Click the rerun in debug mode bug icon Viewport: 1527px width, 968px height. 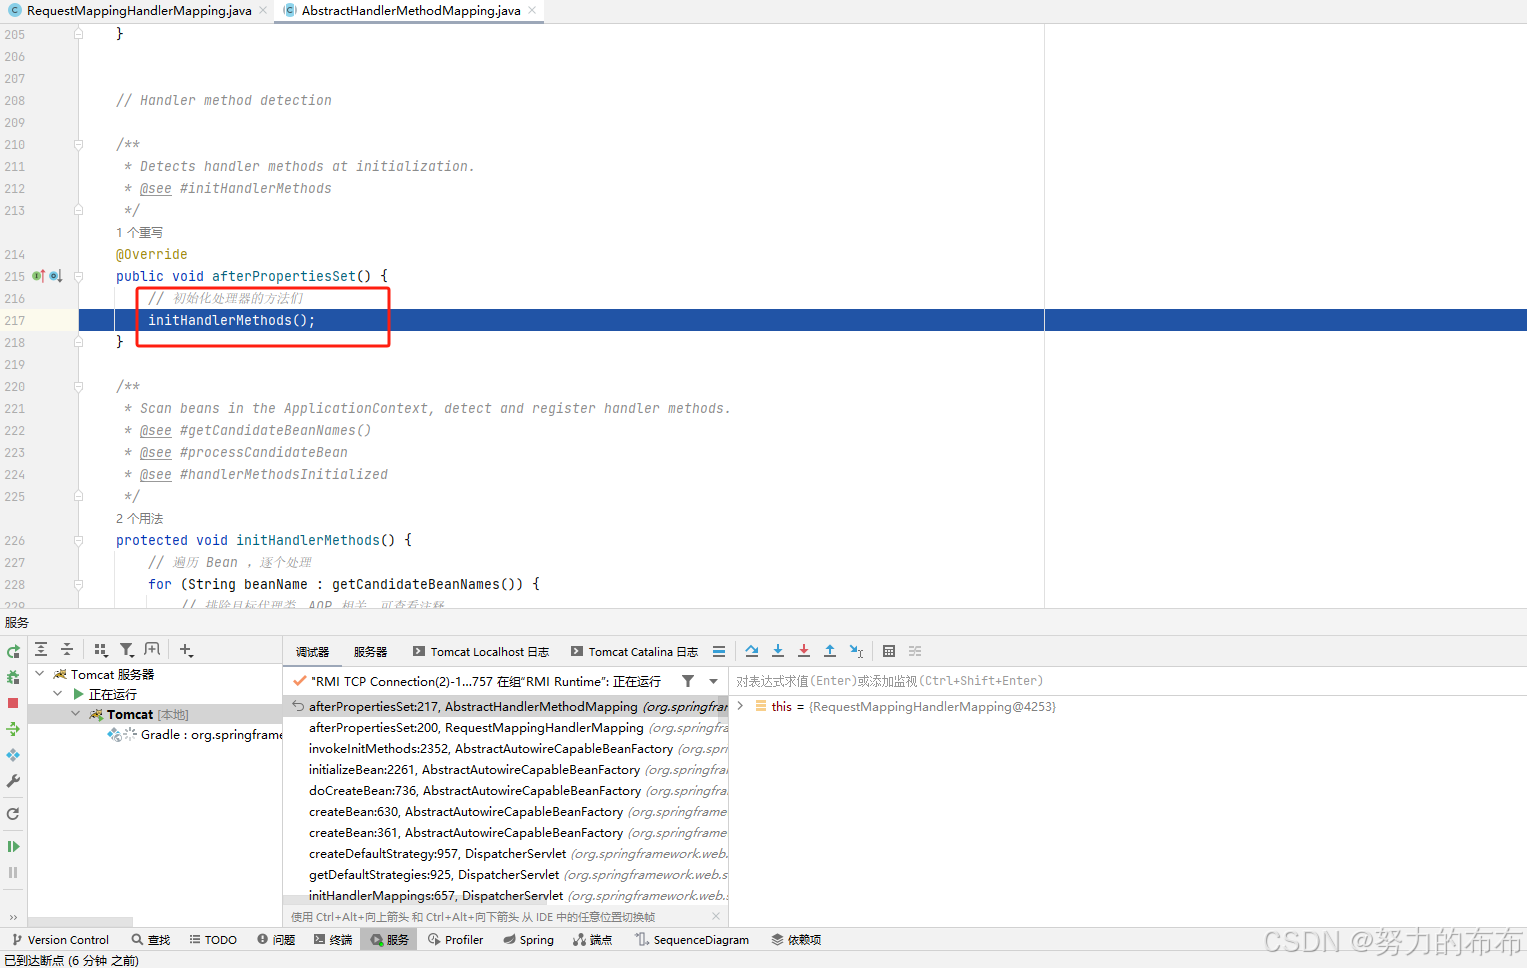[x=13, y=677]
